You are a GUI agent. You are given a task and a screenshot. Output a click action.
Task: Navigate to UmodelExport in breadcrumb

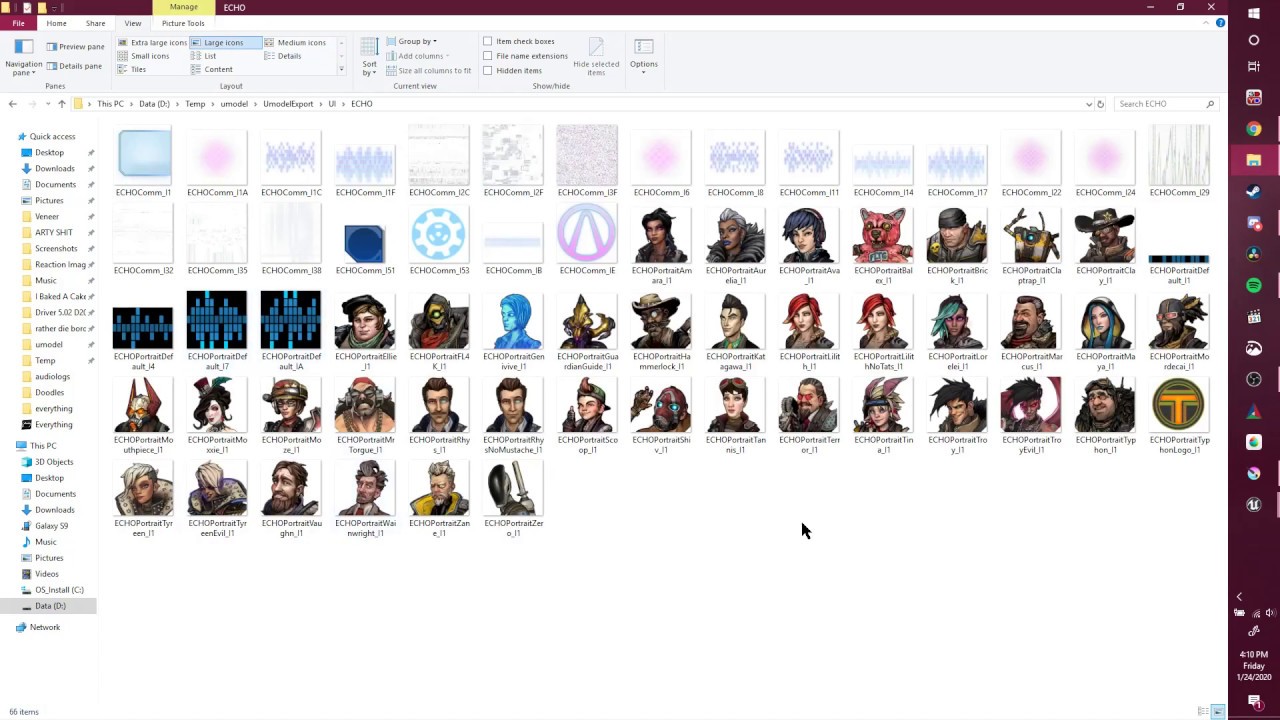(288, 104)
